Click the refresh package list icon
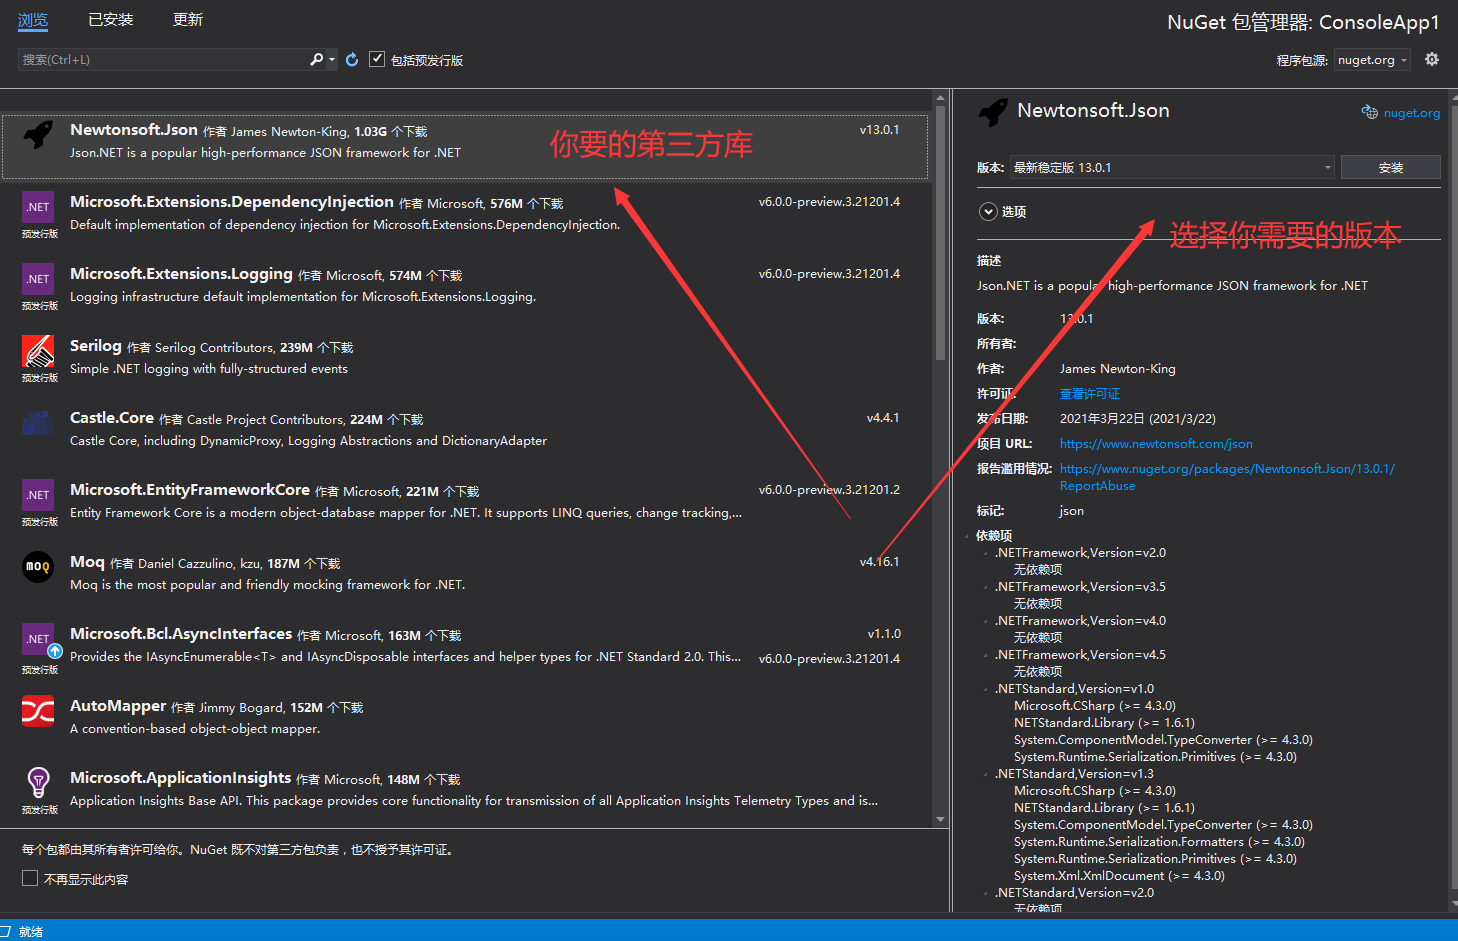The width and height of the screenshot is (1458, 941). (x=352, y=60)
